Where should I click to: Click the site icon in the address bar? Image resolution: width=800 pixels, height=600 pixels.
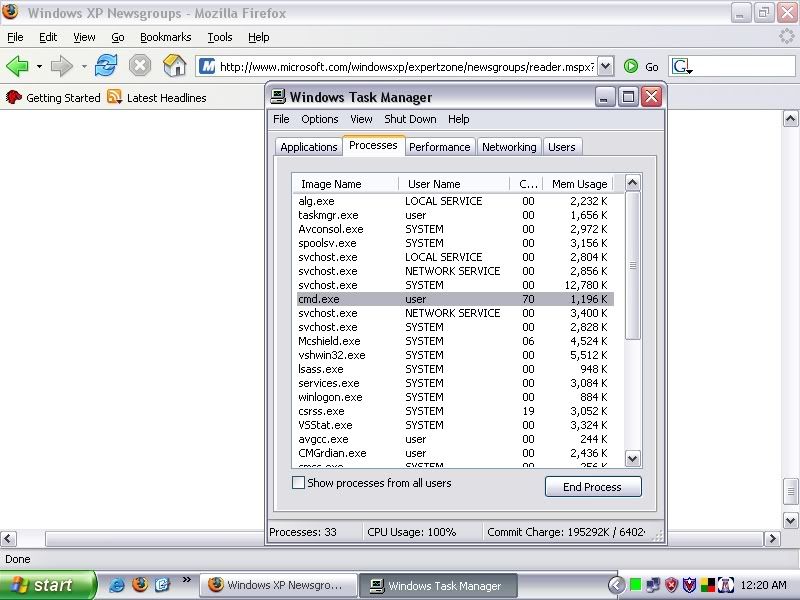tap(207, 66)
